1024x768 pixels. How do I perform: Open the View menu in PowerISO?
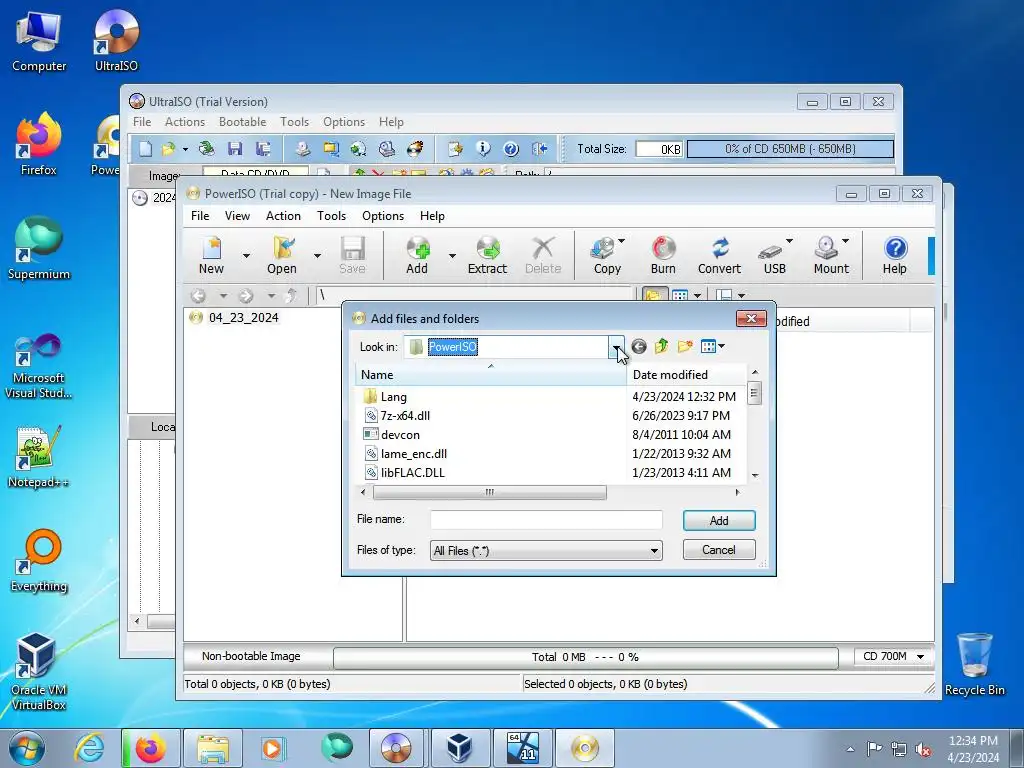tap(237, 216)
